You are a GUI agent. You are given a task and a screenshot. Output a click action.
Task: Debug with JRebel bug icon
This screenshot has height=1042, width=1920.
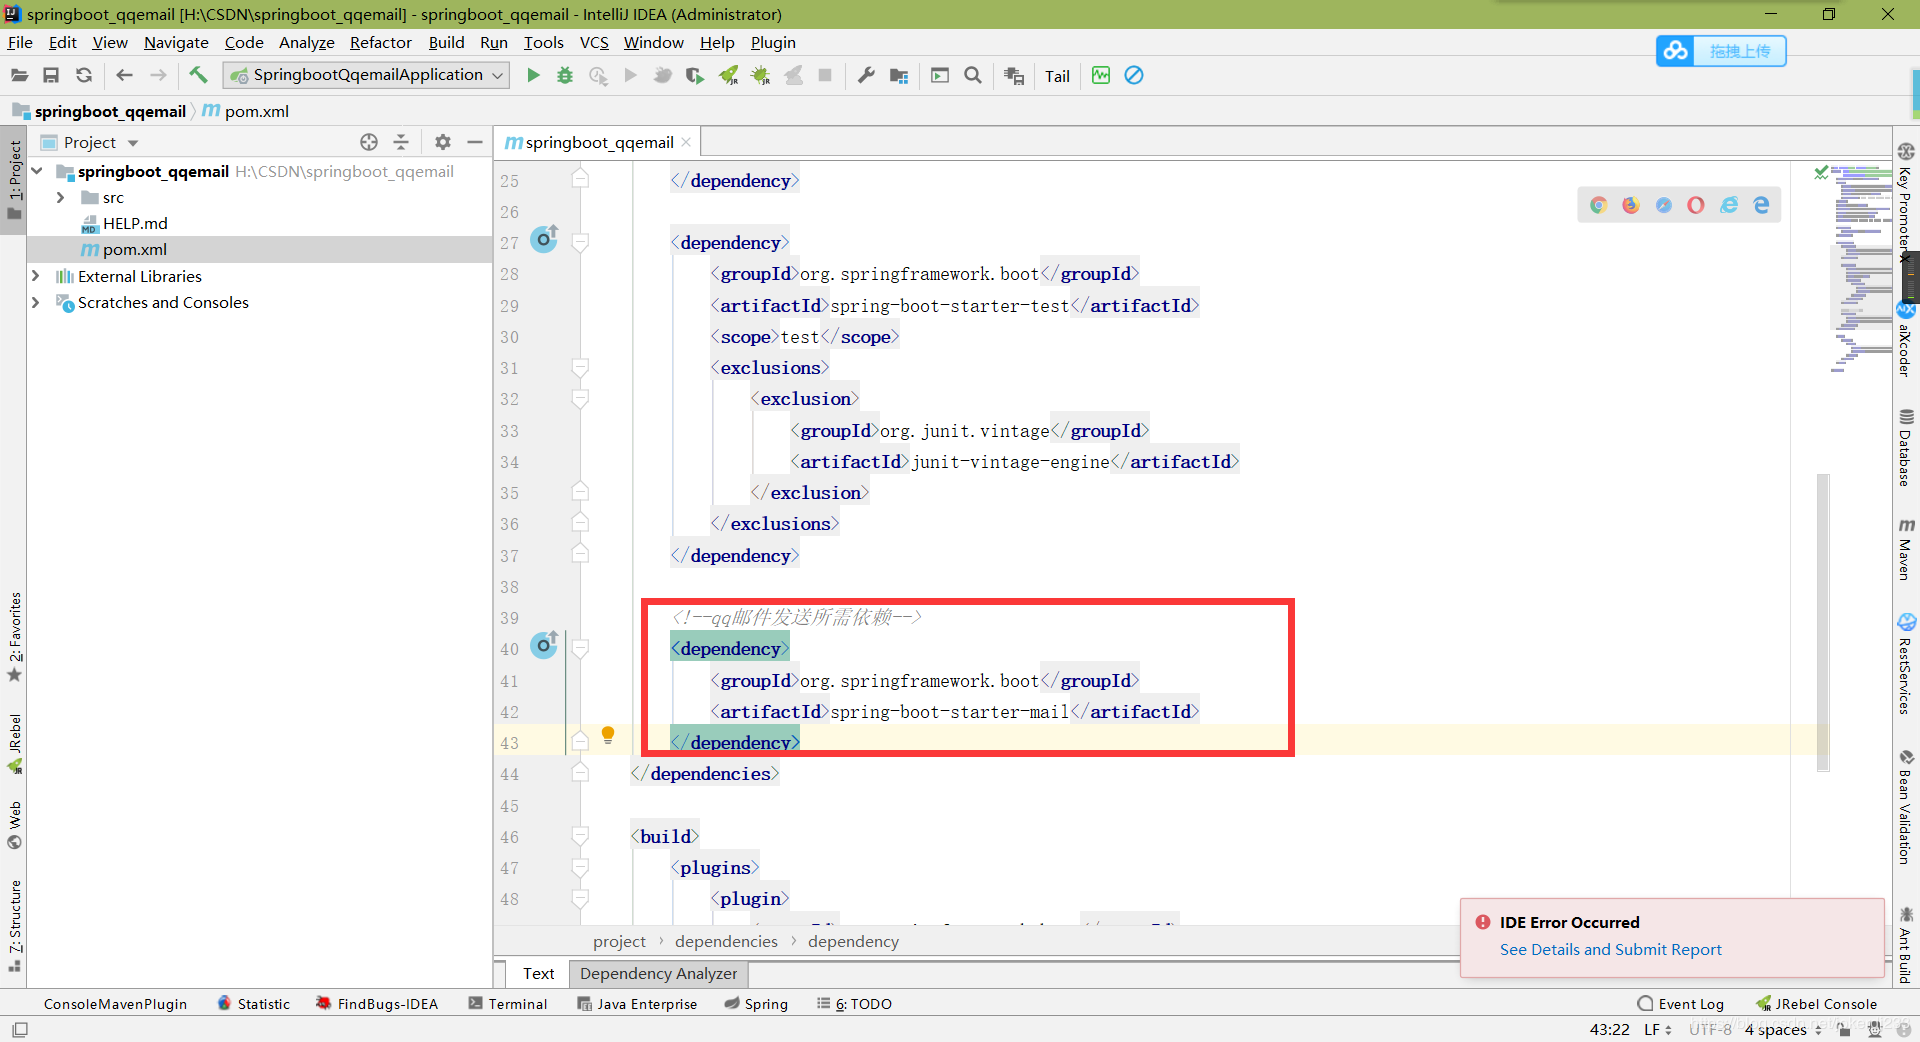click(x=761, y=75)
